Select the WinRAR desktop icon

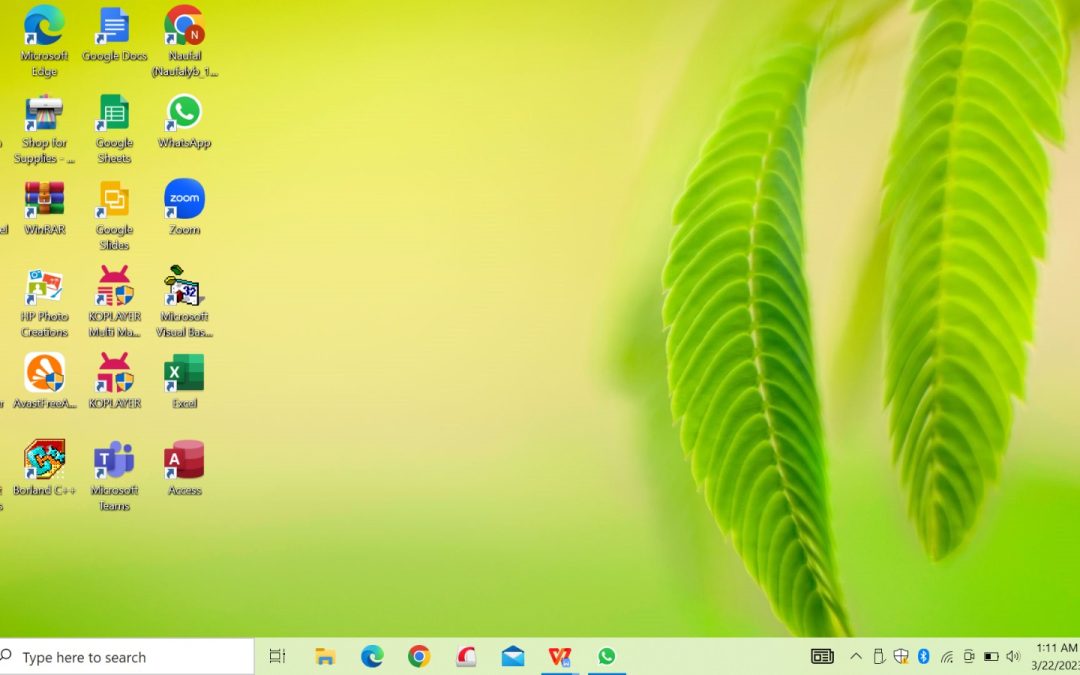pyautogui.click(x=44, y=208)
